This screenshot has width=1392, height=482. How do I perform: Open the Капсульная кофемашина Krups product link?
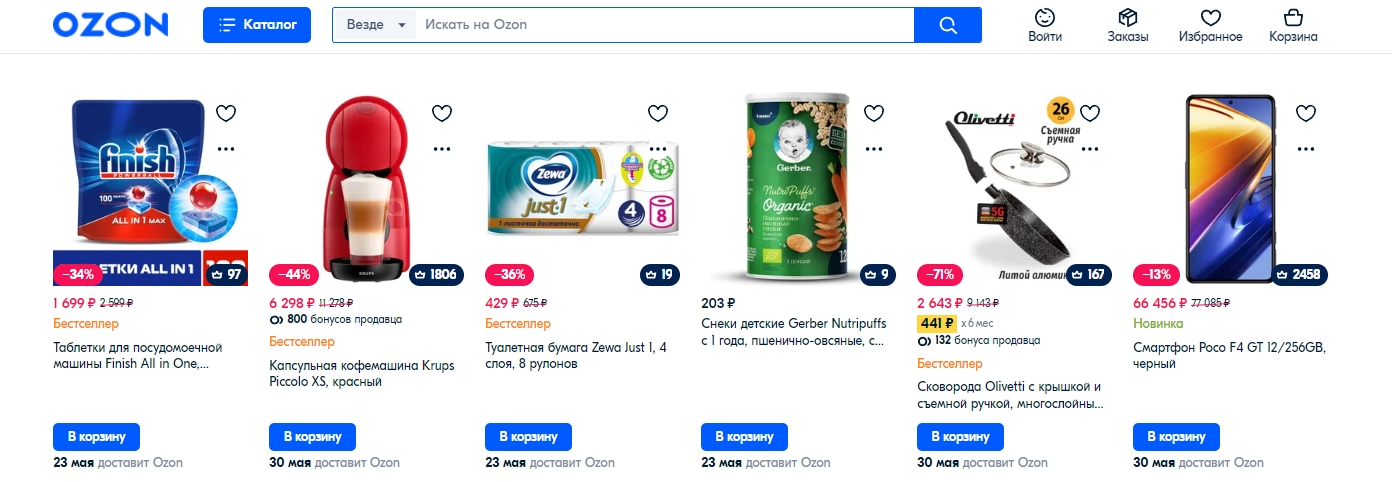(x=361, y=373)
